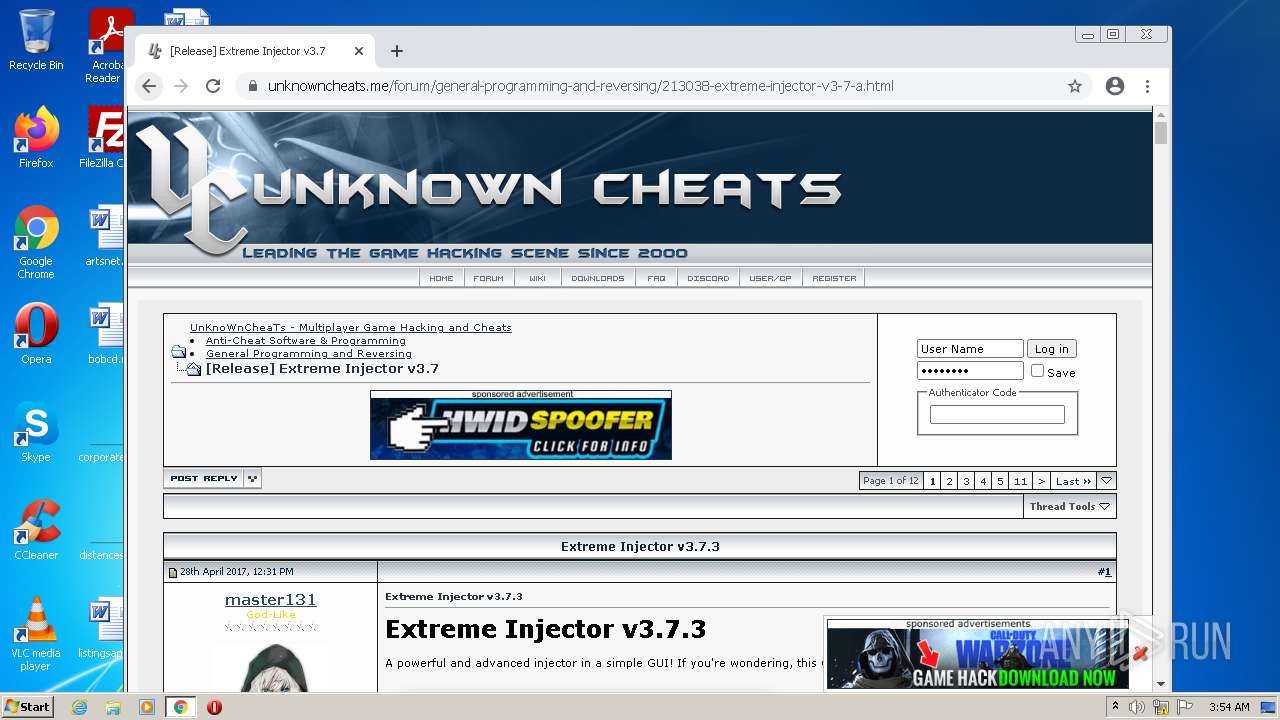Image resolution: width=1280 pixels, height=720 pixels.
Task: Open HOME in site navigation
Action: pyautogui.click(x=441, y=278)
